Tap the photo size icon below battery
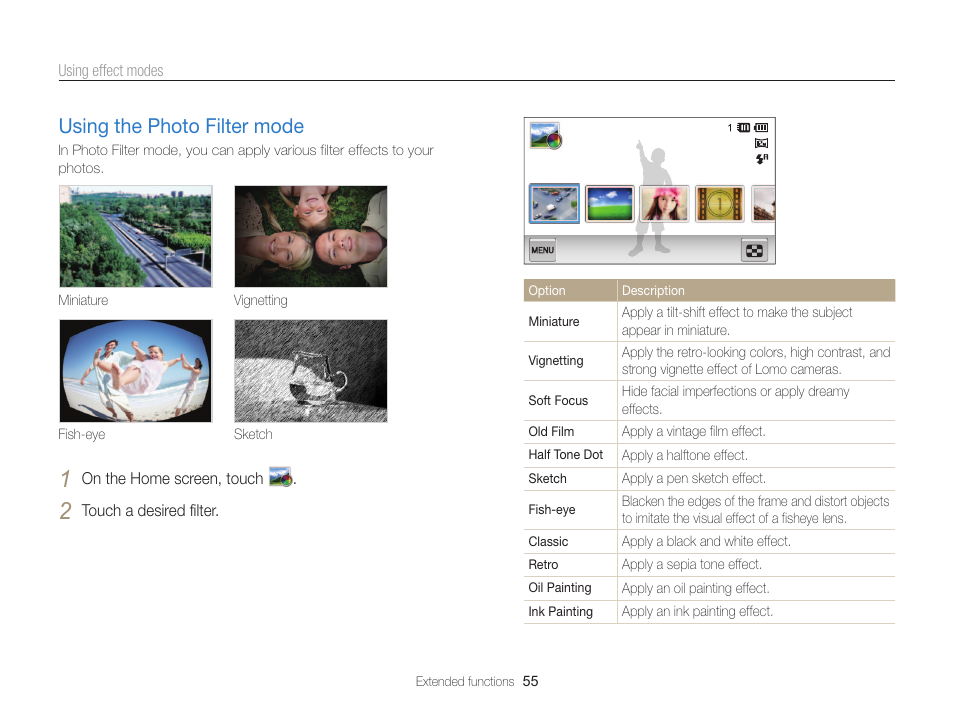The width and height of the screenshot is (954, 720). 761,143
